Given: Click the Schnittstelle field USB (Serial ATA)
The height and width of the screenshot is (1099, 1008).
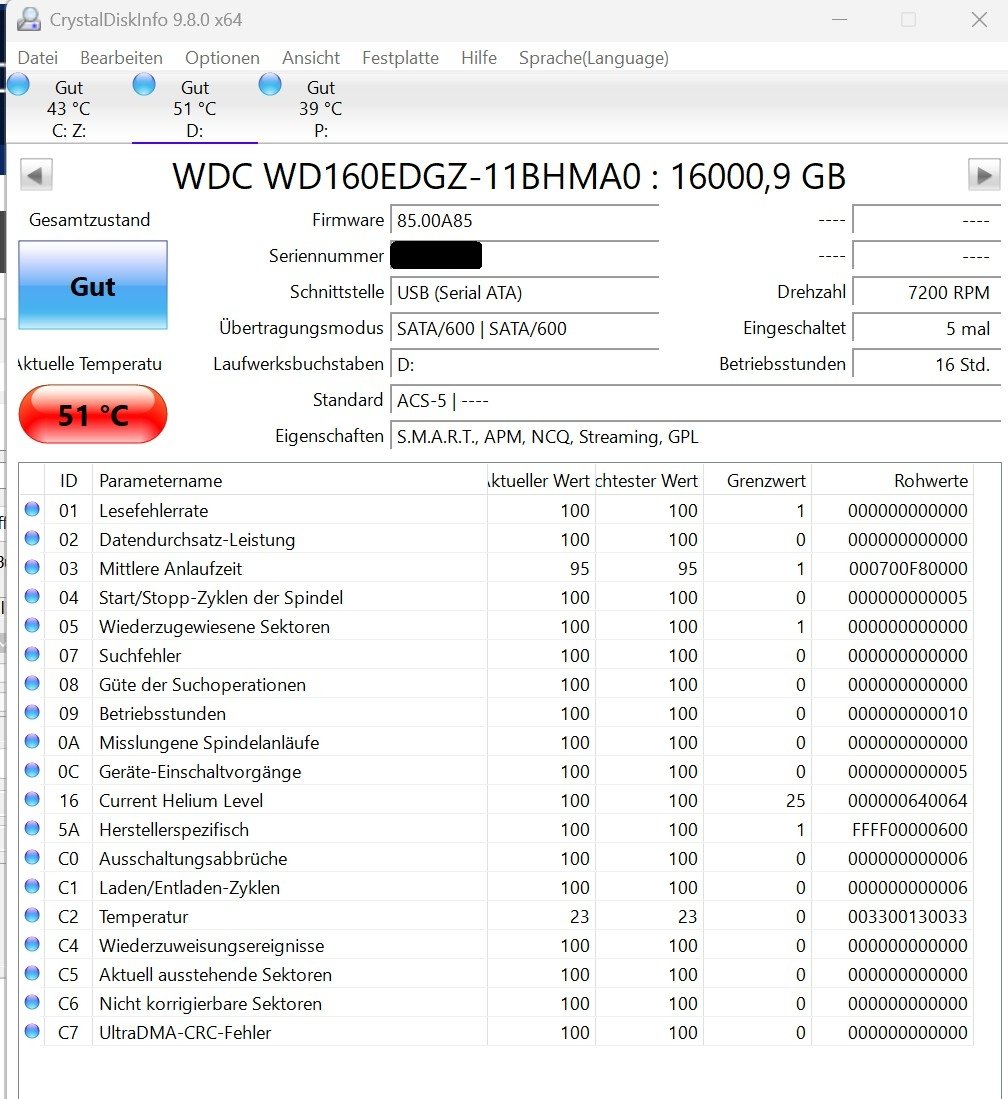Looking at the screenshot, I should pyautogui.click(x=524, y=292).
